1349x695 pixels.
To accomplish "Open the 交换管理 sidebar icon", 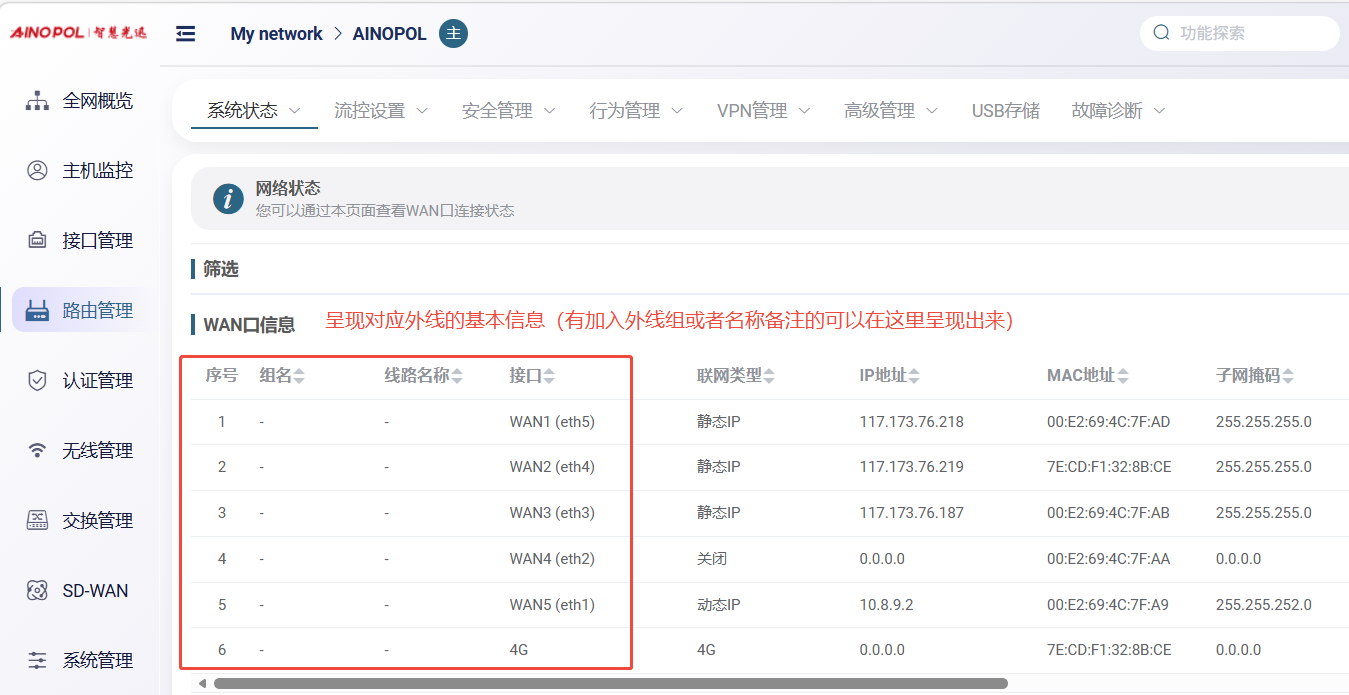I will (37, 521).
